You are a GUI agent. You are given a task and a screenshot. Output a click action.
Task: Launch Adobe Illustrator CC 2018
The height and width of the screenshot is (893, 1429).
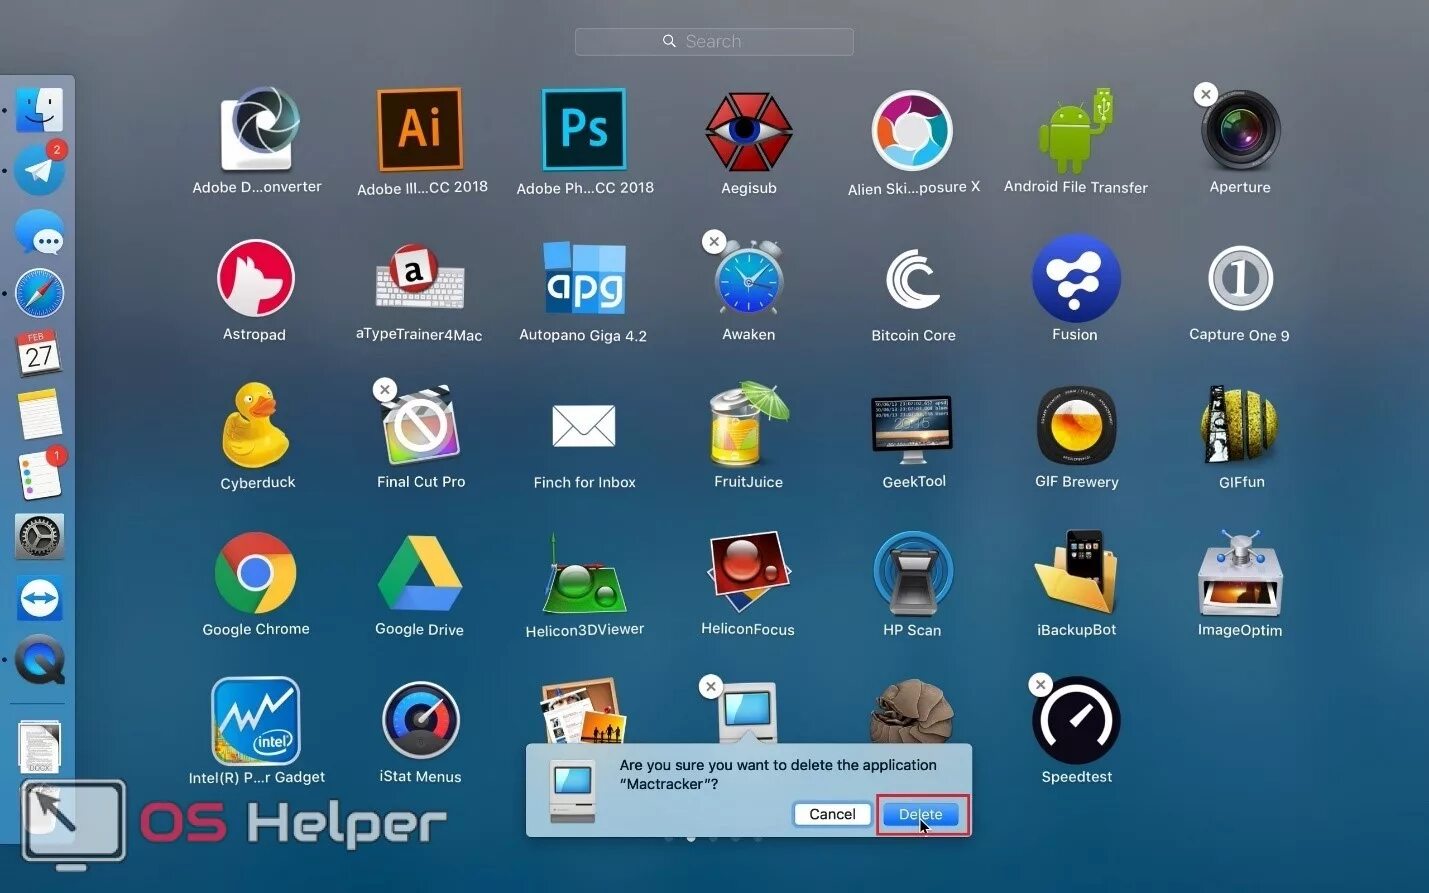click(x=420, y=129)
